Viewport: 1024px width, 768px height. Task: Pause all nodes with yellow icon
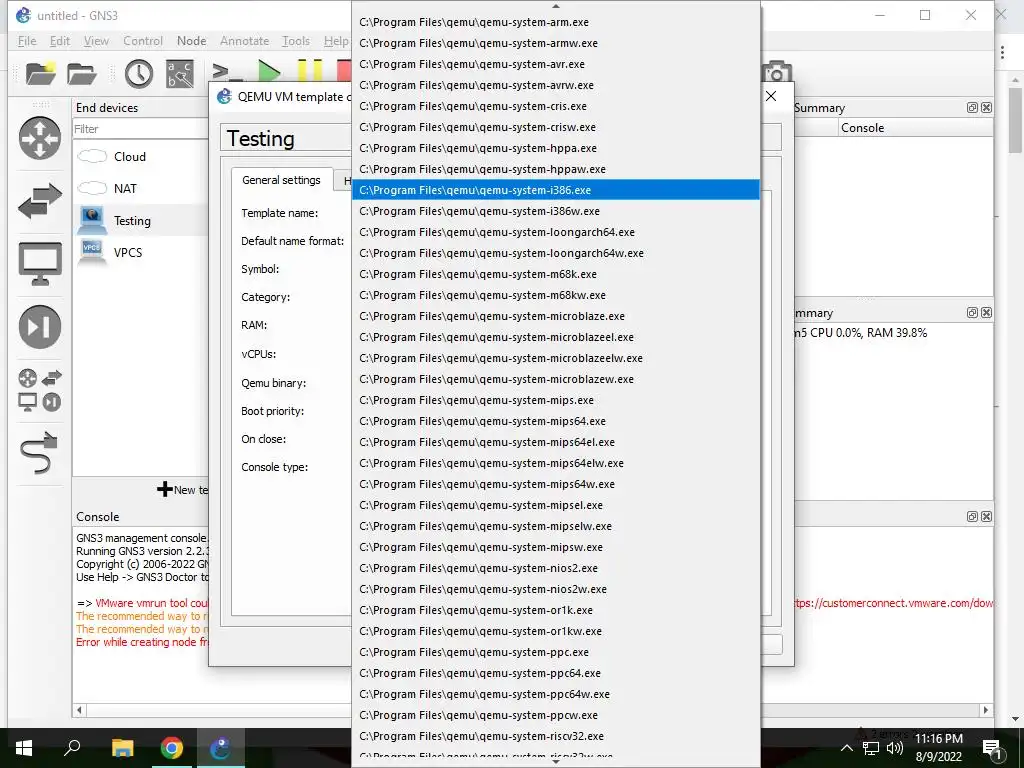(x=310, y=71)
